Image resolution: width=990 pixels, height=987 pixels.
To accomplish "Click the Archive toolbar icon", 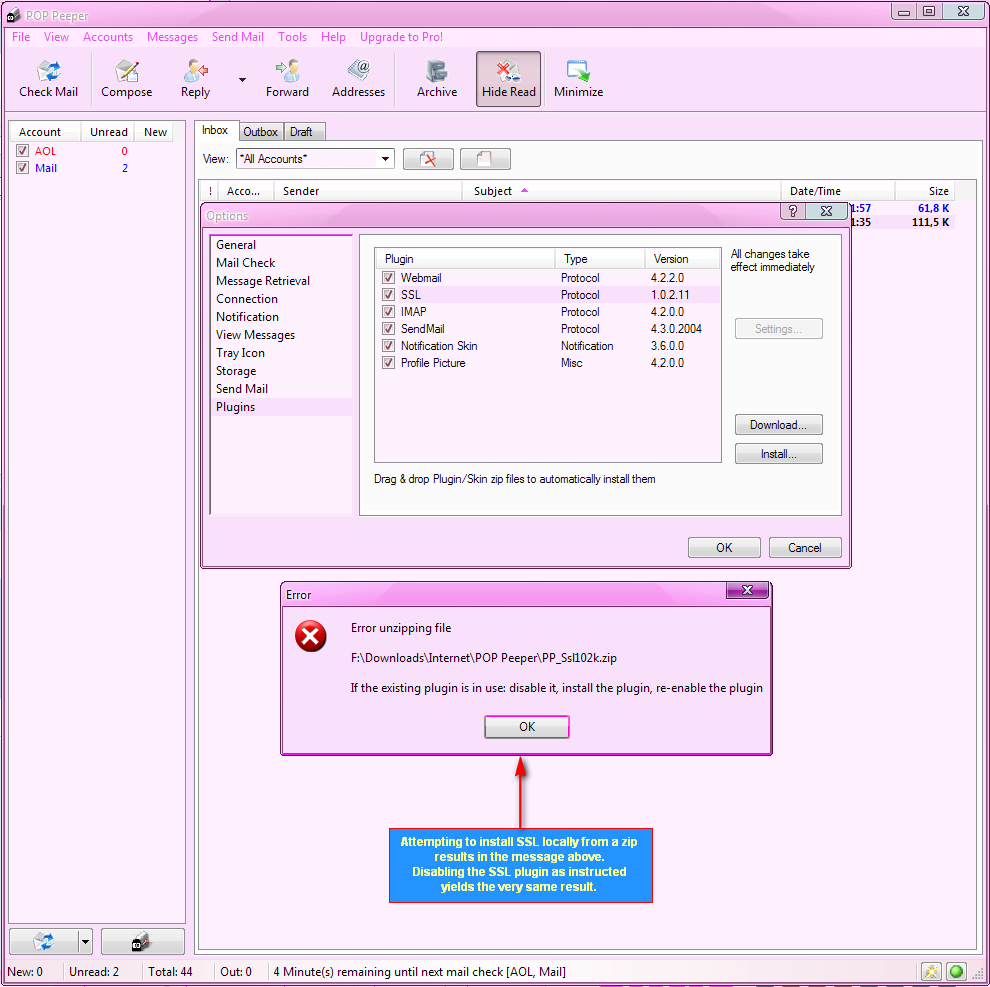I will pos(437,80).
